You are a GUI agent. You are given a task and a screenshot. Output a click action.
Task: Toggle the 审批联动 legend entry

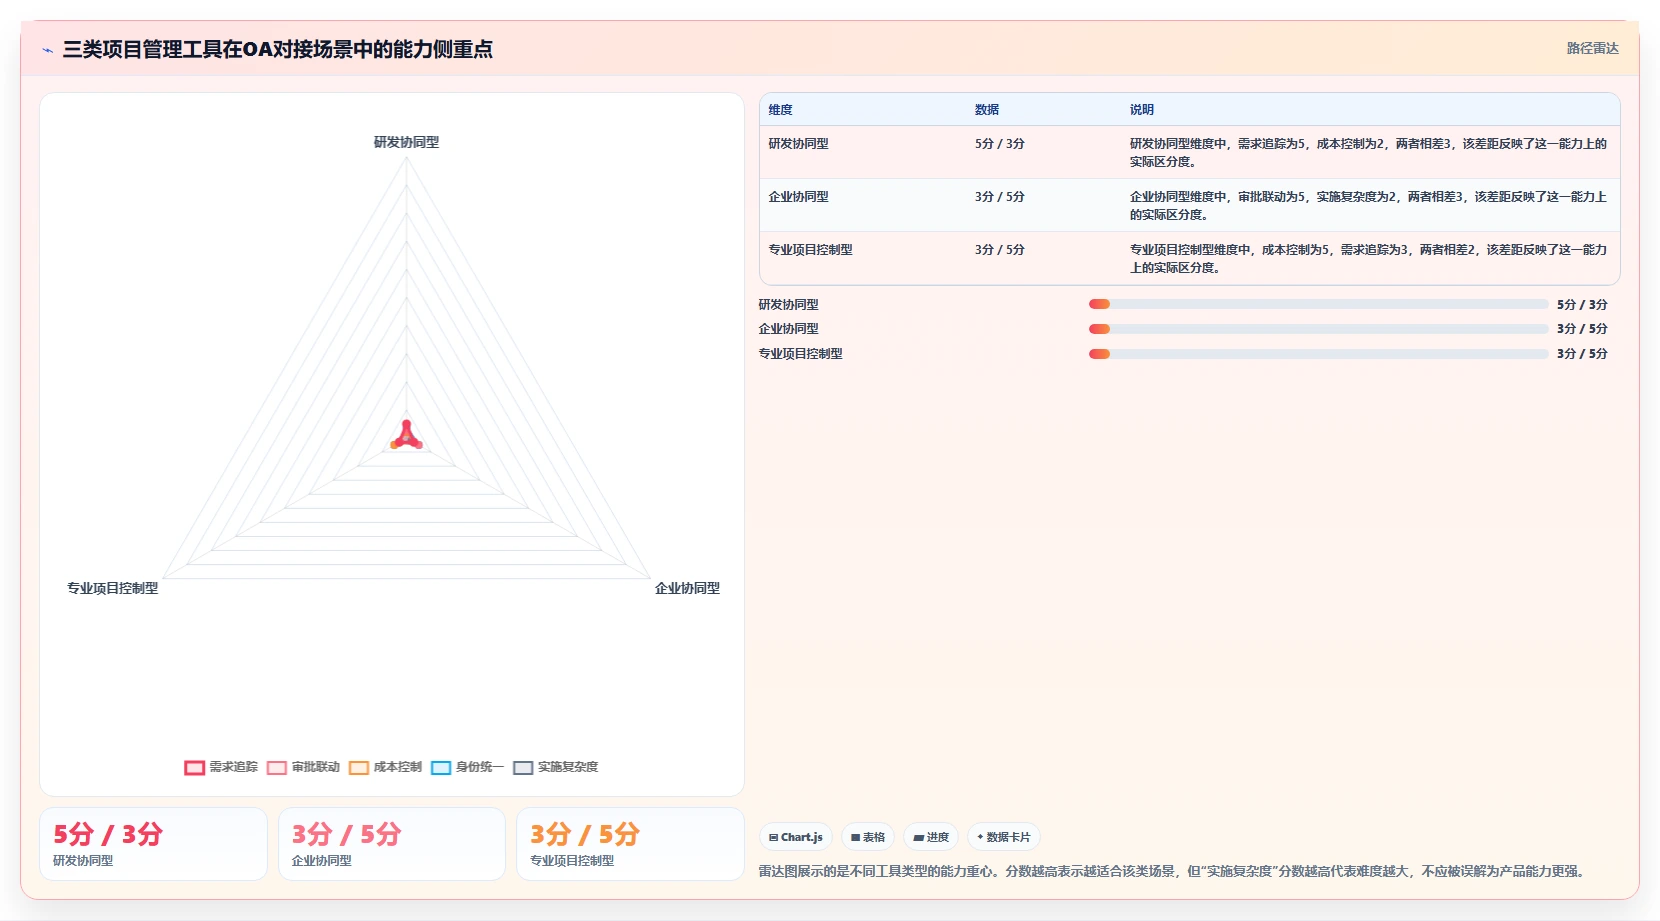coord(304,767)
